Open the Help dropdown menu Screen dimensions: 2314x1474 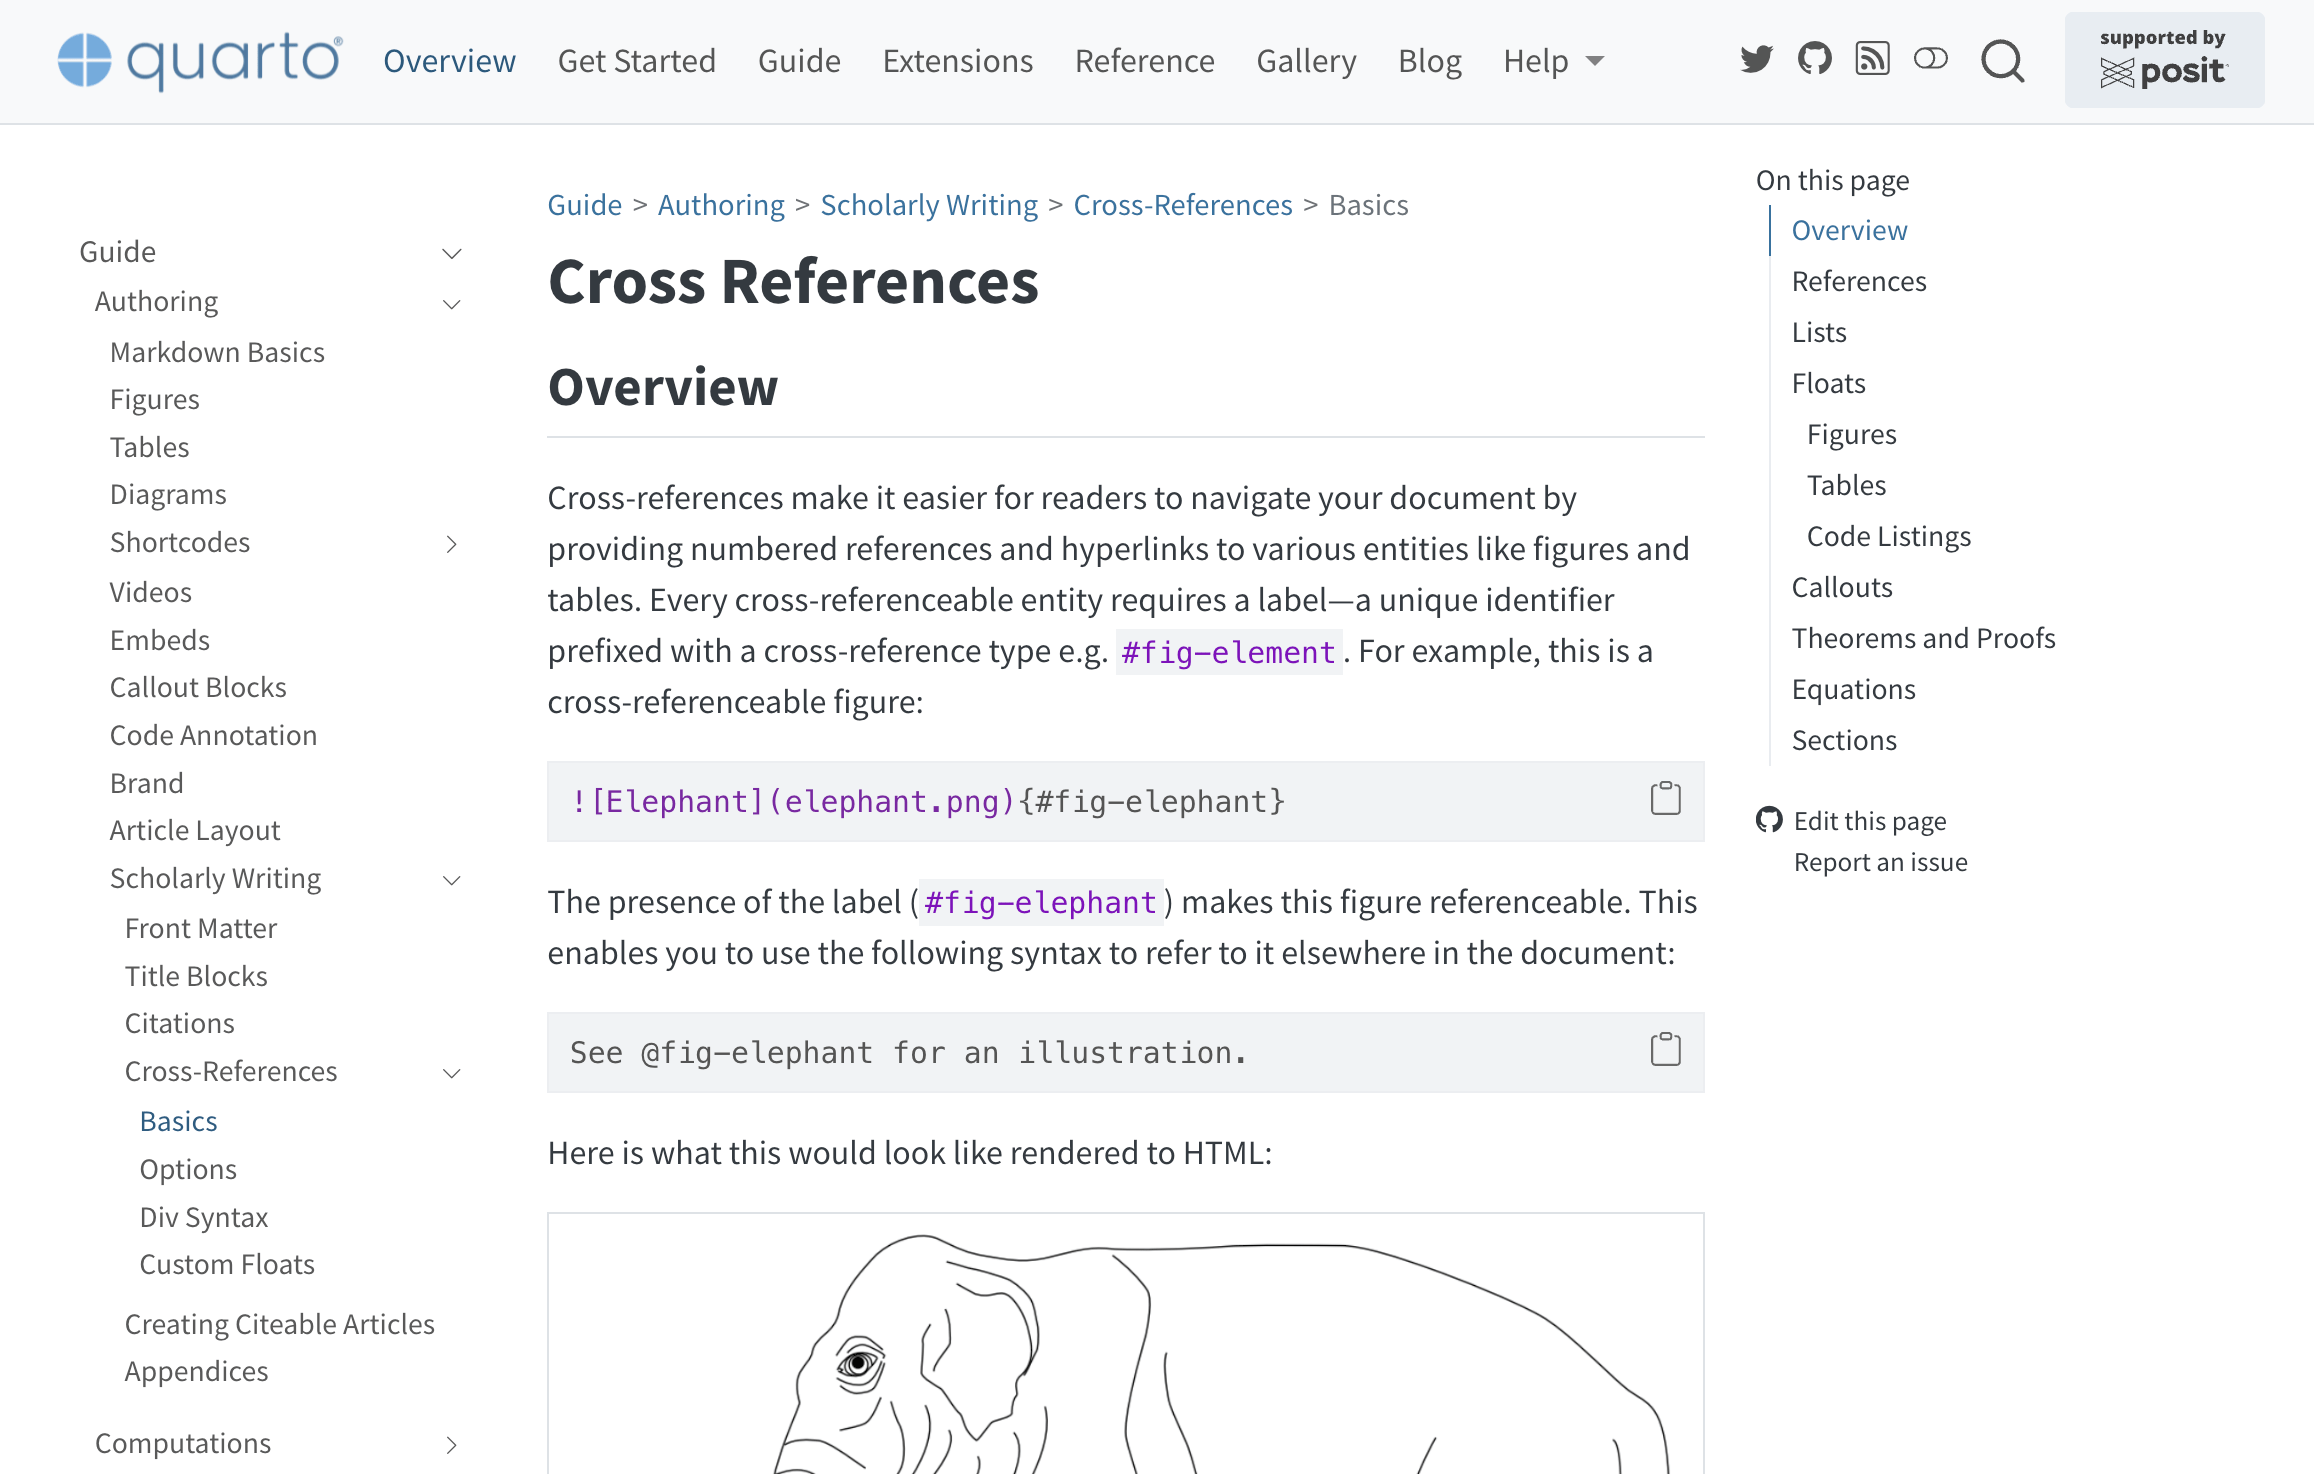pos(1553,62)
